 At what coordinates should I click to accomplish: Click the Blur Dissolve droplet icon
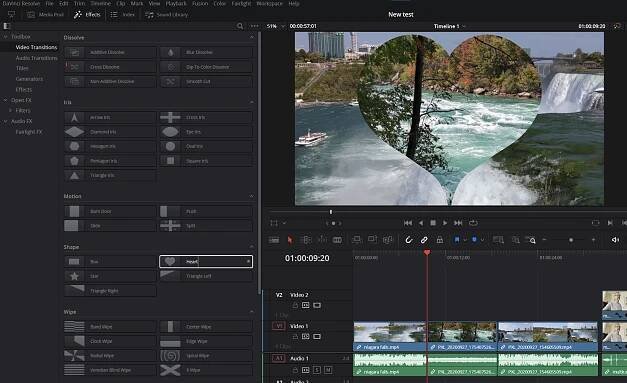tap(171, 52)
